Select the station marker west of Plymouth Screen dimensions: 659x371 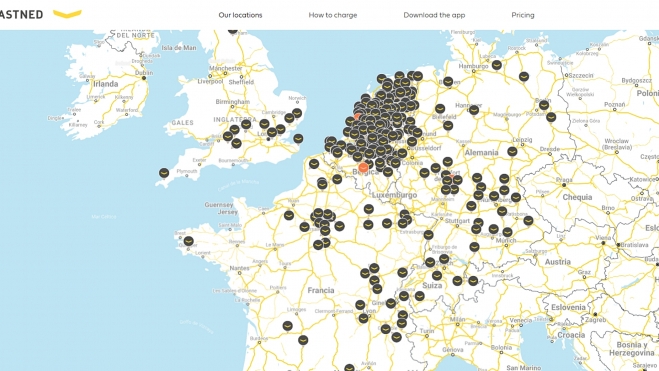click(x=164, y=173)
